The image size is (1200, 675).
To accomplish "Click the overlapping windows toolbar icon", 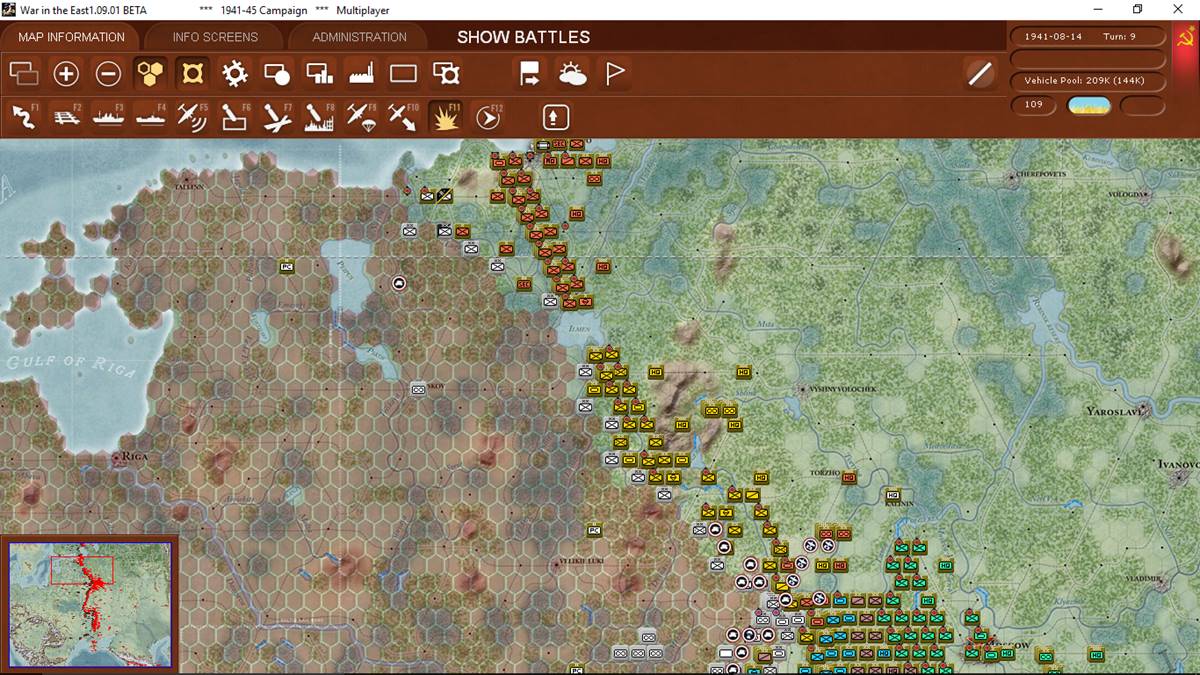I will (x=23, y=73).
